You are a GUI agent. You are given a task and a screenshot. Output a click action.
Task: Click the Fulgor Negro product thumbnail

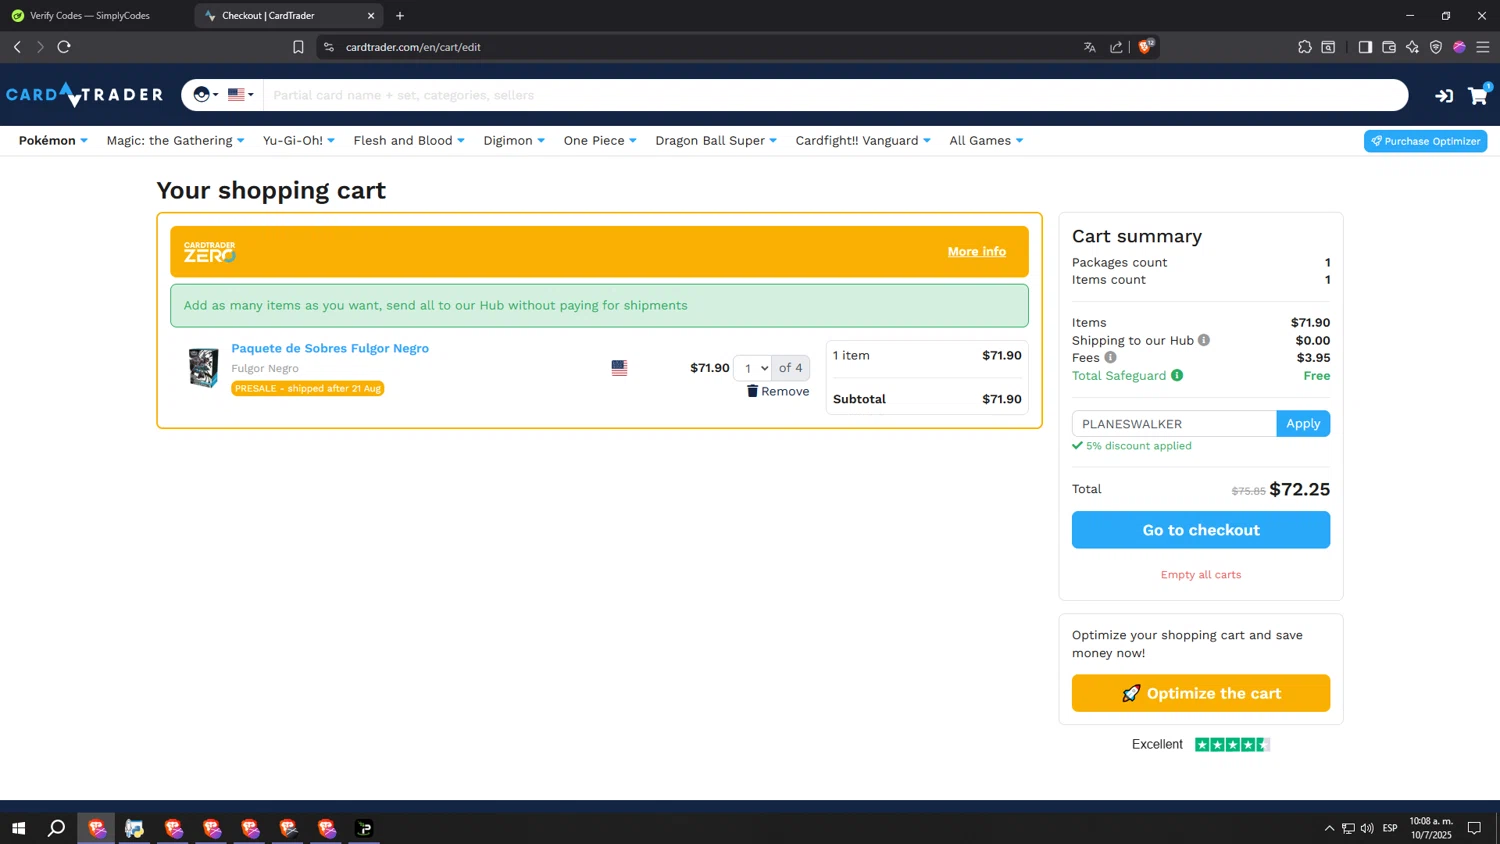click(x=204, y=368)
